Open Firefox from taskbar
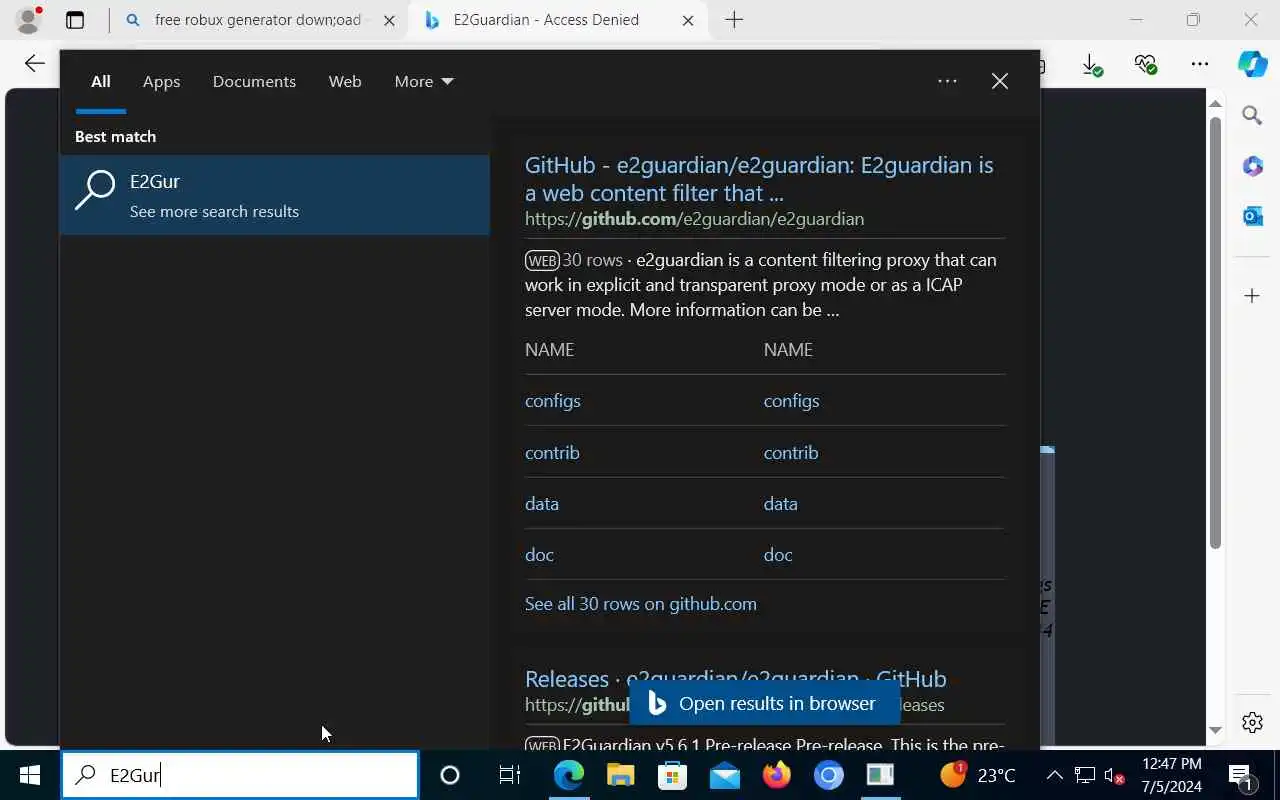 click(x=776, y=775)
